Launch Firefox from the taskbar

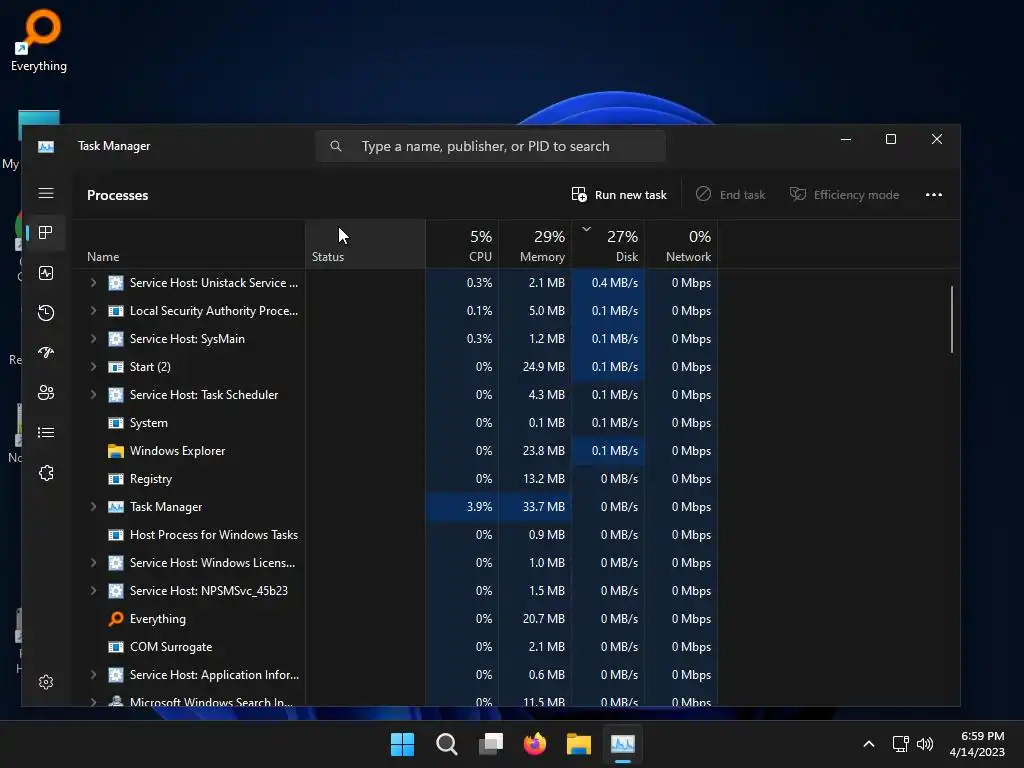[535, 744]
